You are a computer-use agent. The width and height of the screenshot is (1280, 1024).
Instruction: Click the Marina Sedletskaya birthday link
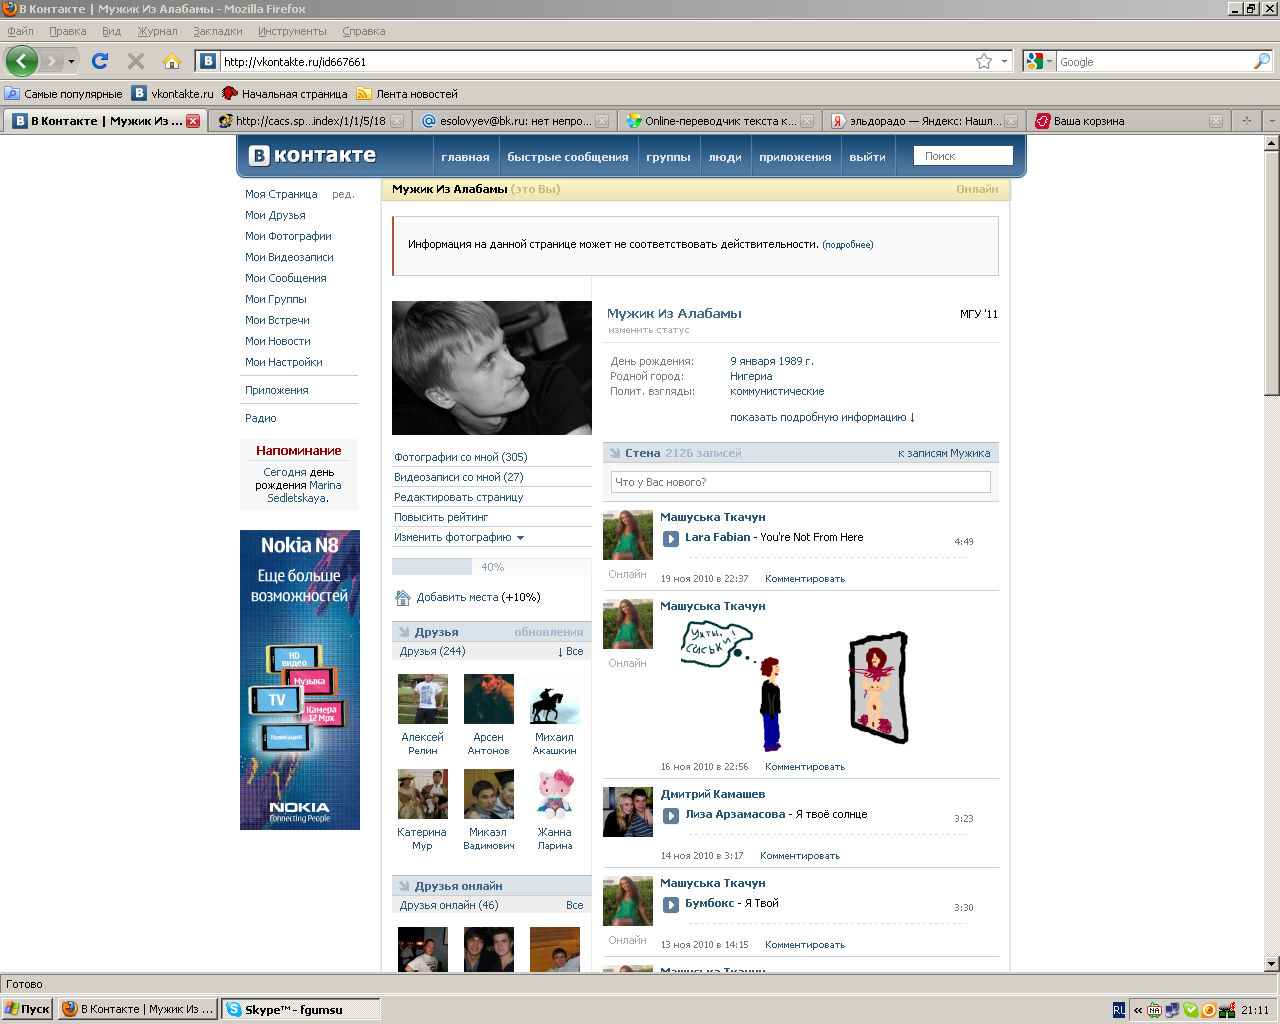click(305, 492)
